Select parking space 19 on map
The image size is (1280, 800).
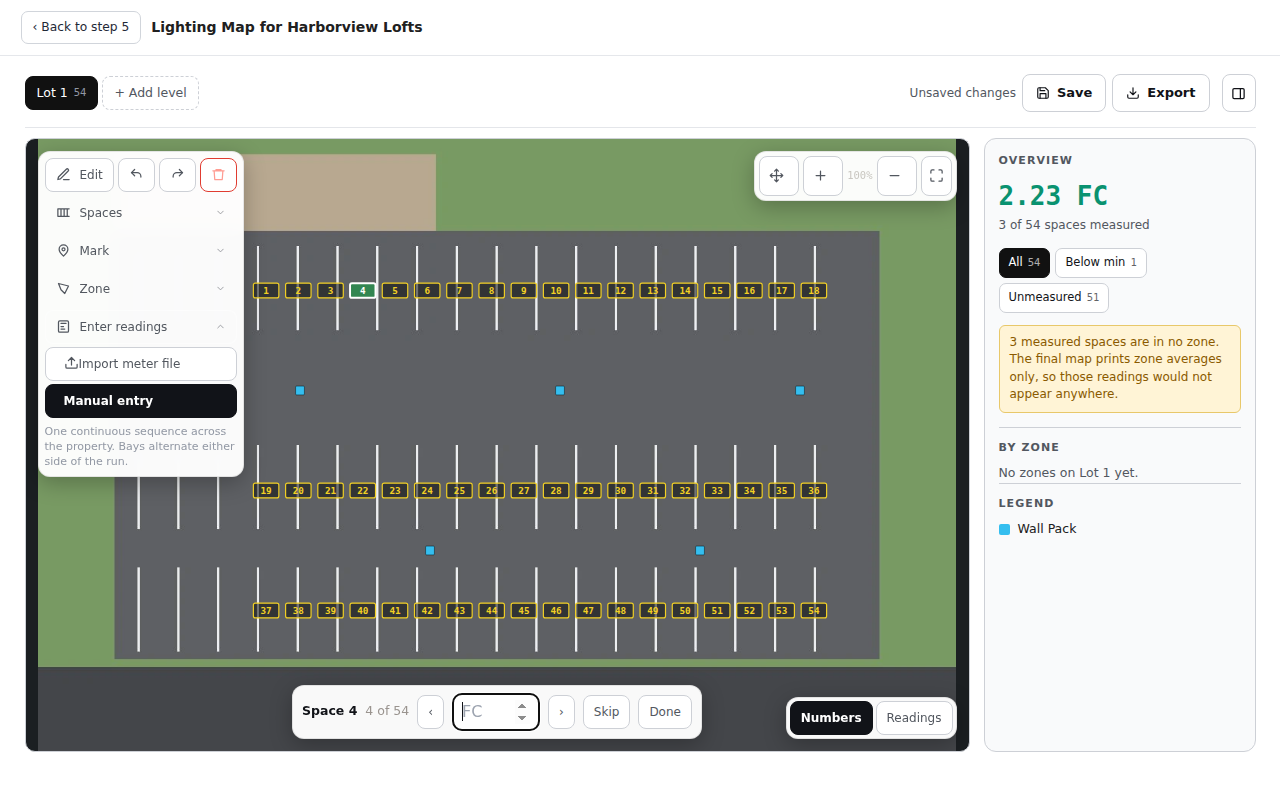click(x=266, y=491)
